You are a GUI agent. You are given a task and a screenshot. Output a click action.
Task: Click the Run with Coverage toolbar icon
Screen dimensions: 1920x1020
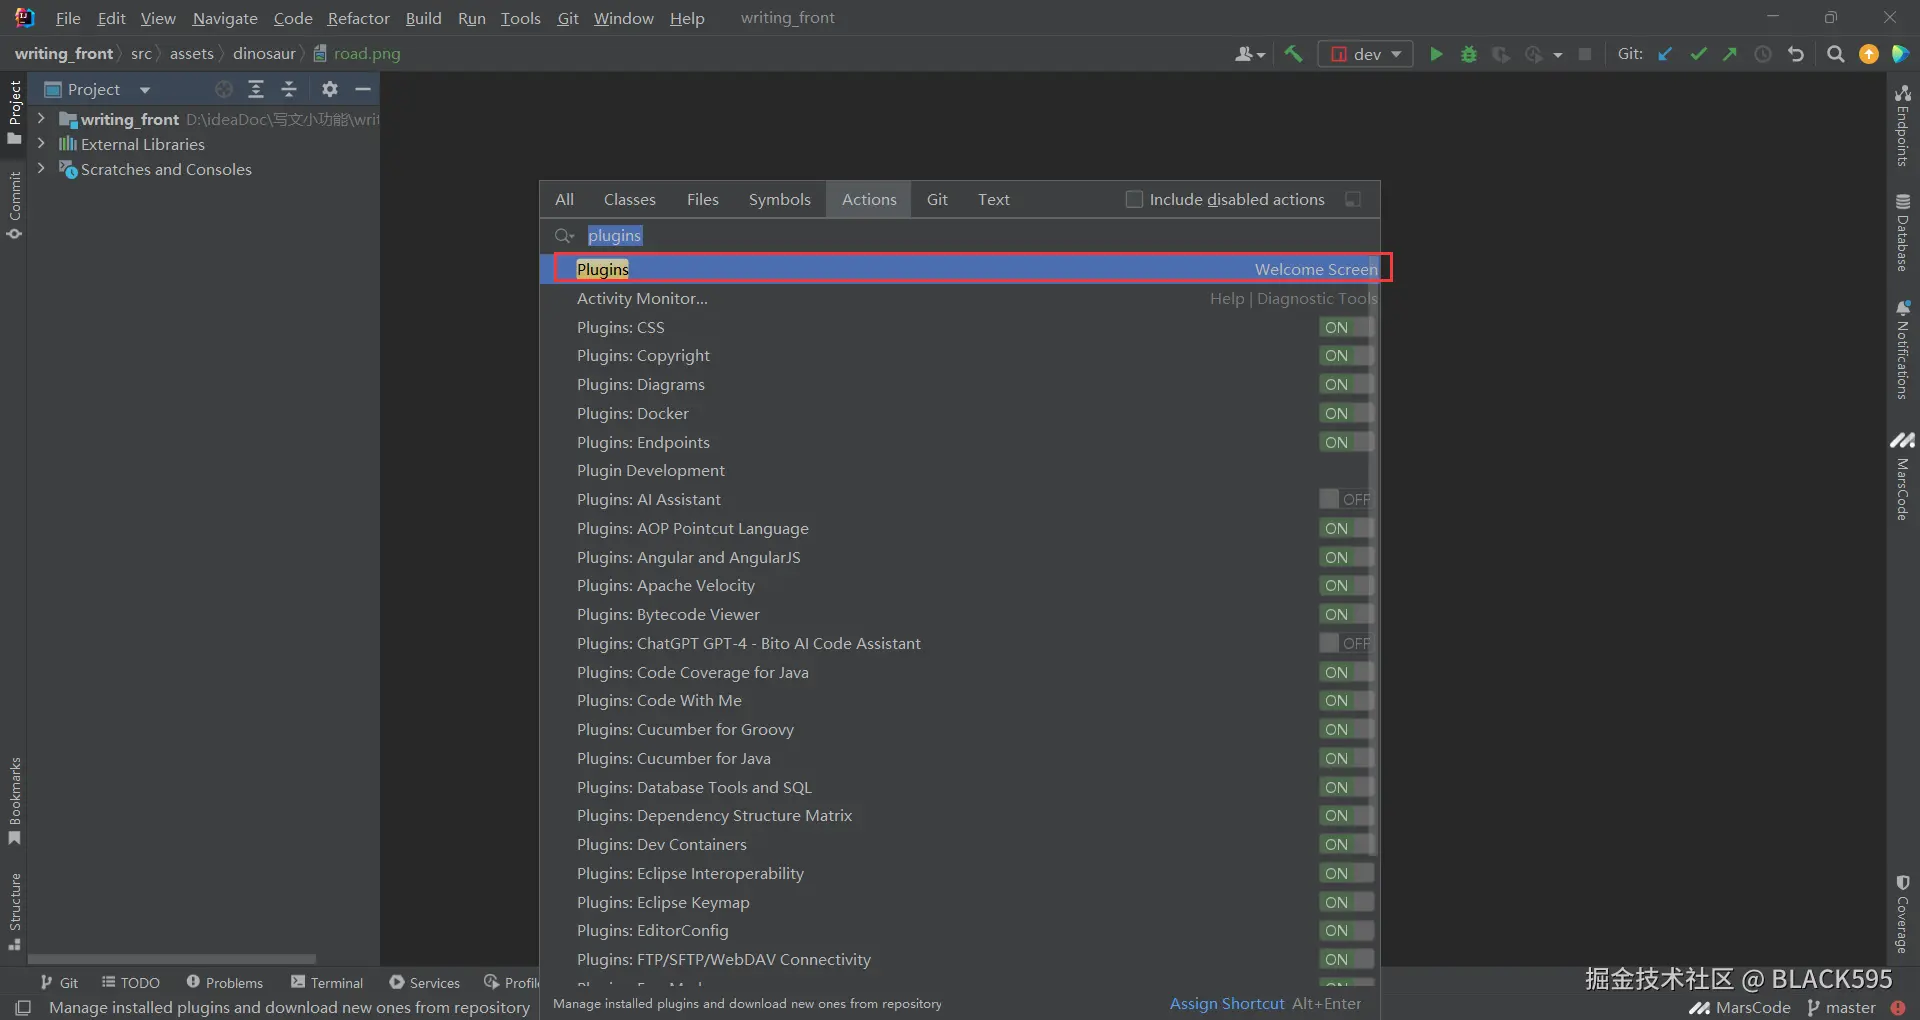coord(1501,54)
